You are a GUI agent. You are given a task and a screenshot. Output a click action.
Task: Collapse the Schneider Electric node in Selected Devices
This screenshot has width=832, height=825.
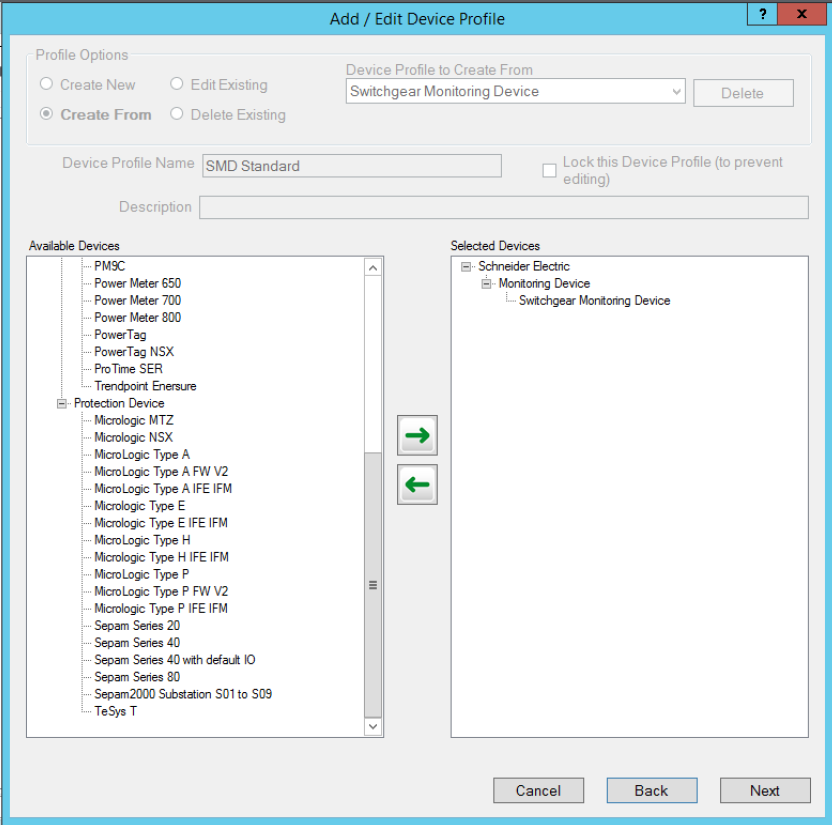466,266
